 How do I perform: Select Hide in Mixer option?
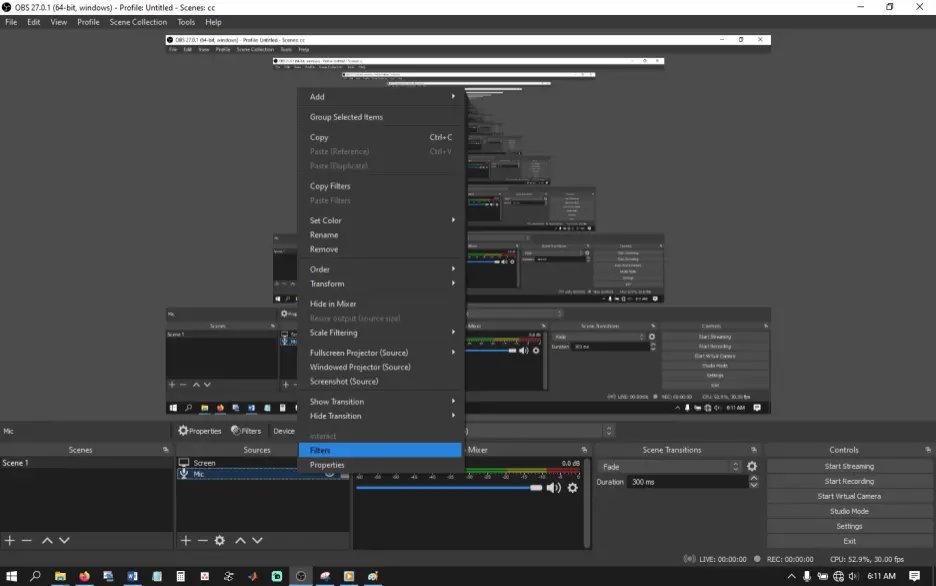click(x=380, y=304)
